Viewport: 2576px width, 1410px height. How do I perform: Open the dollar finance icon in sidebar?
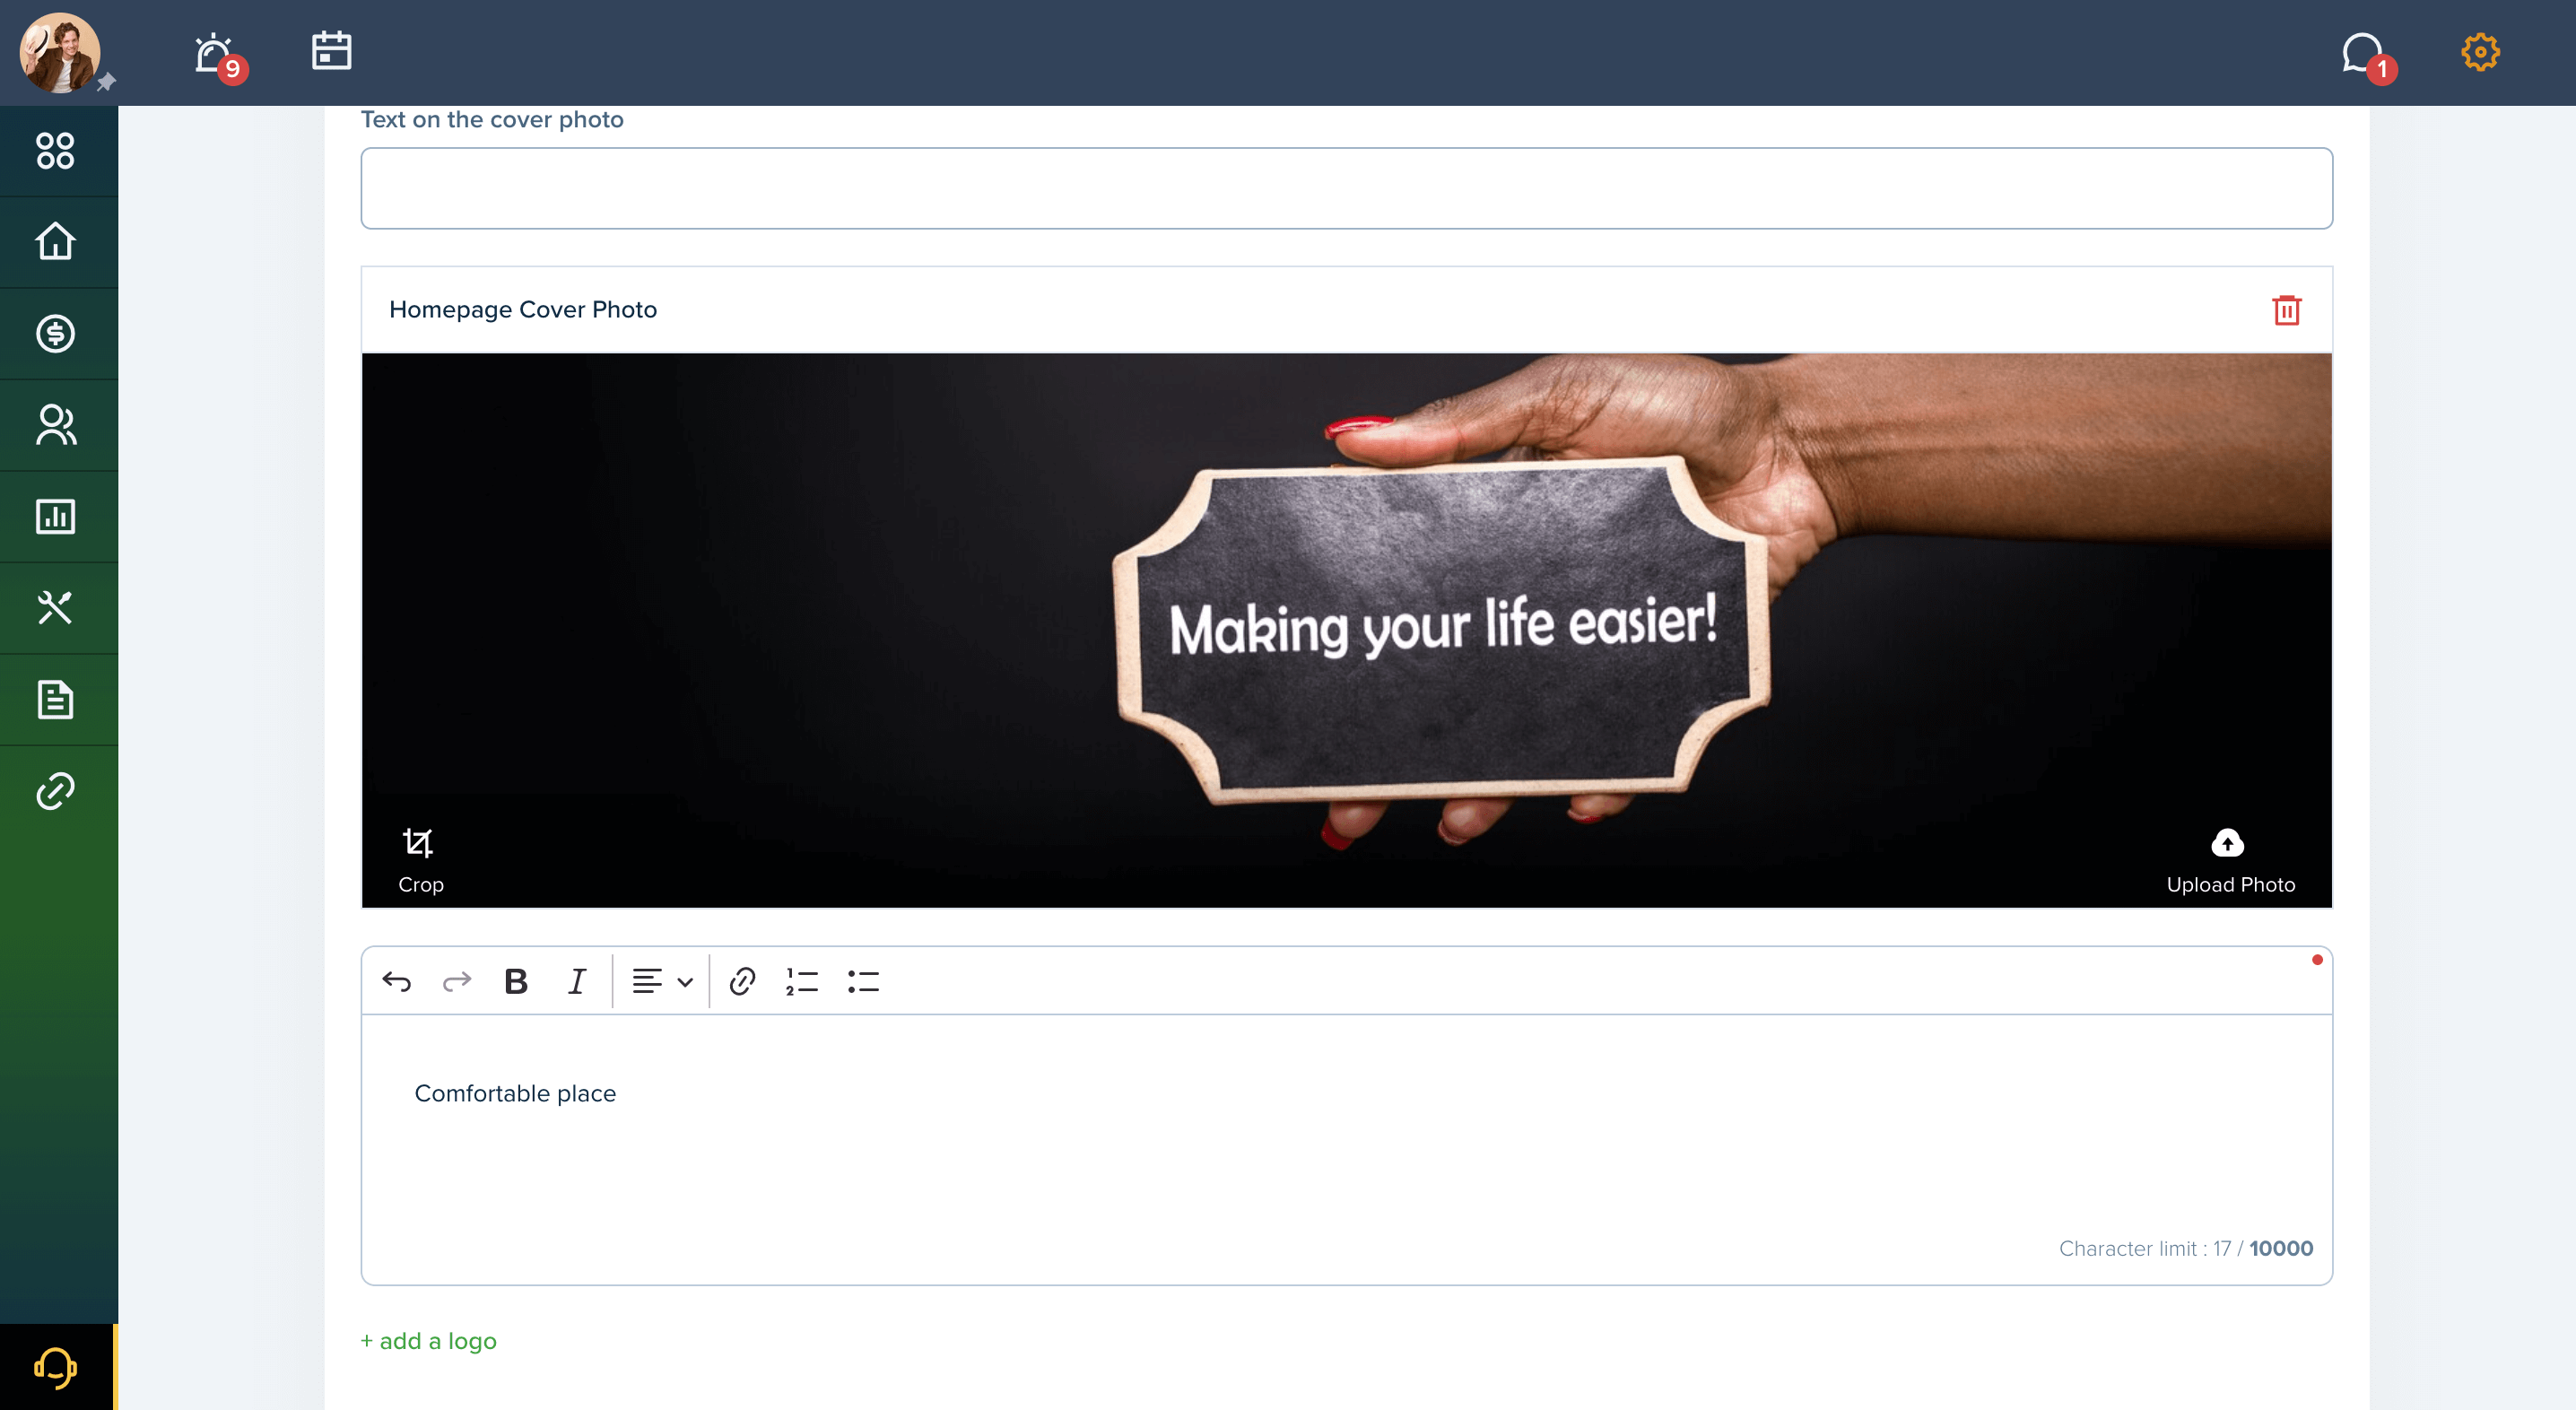(55, 333)
